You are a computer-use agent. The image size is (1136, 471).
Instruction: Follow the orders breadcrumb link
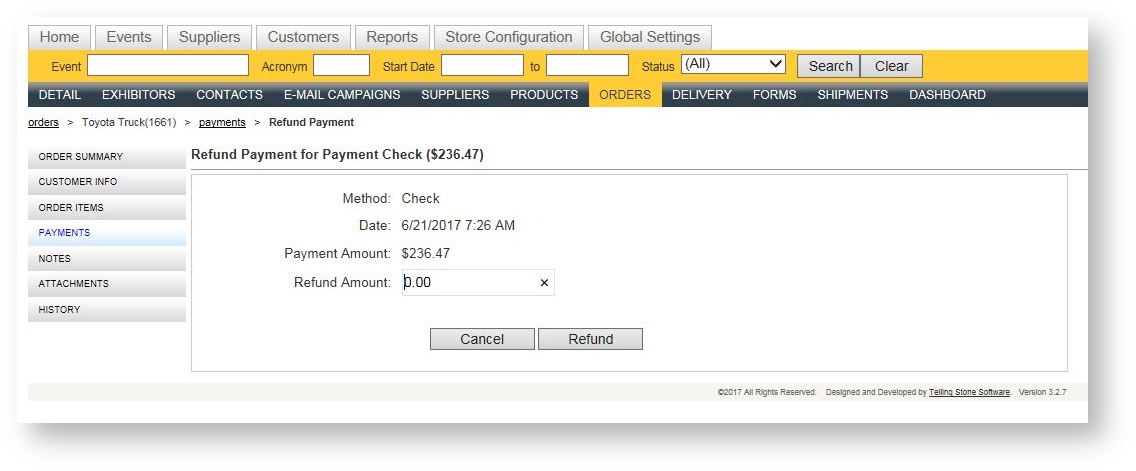[43, 122]
